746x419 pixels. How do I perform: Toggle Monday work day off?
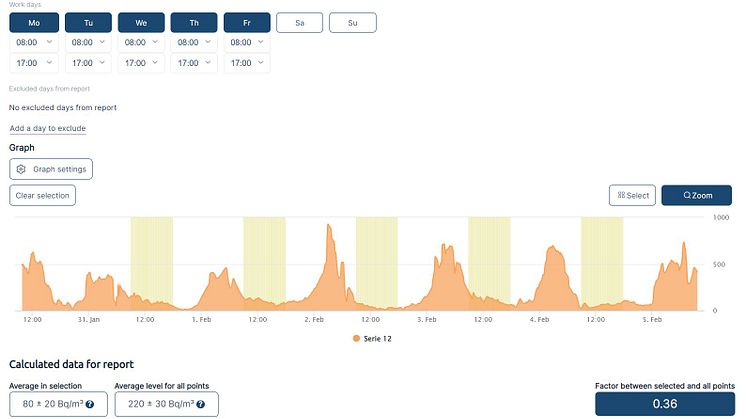[34, 22]
